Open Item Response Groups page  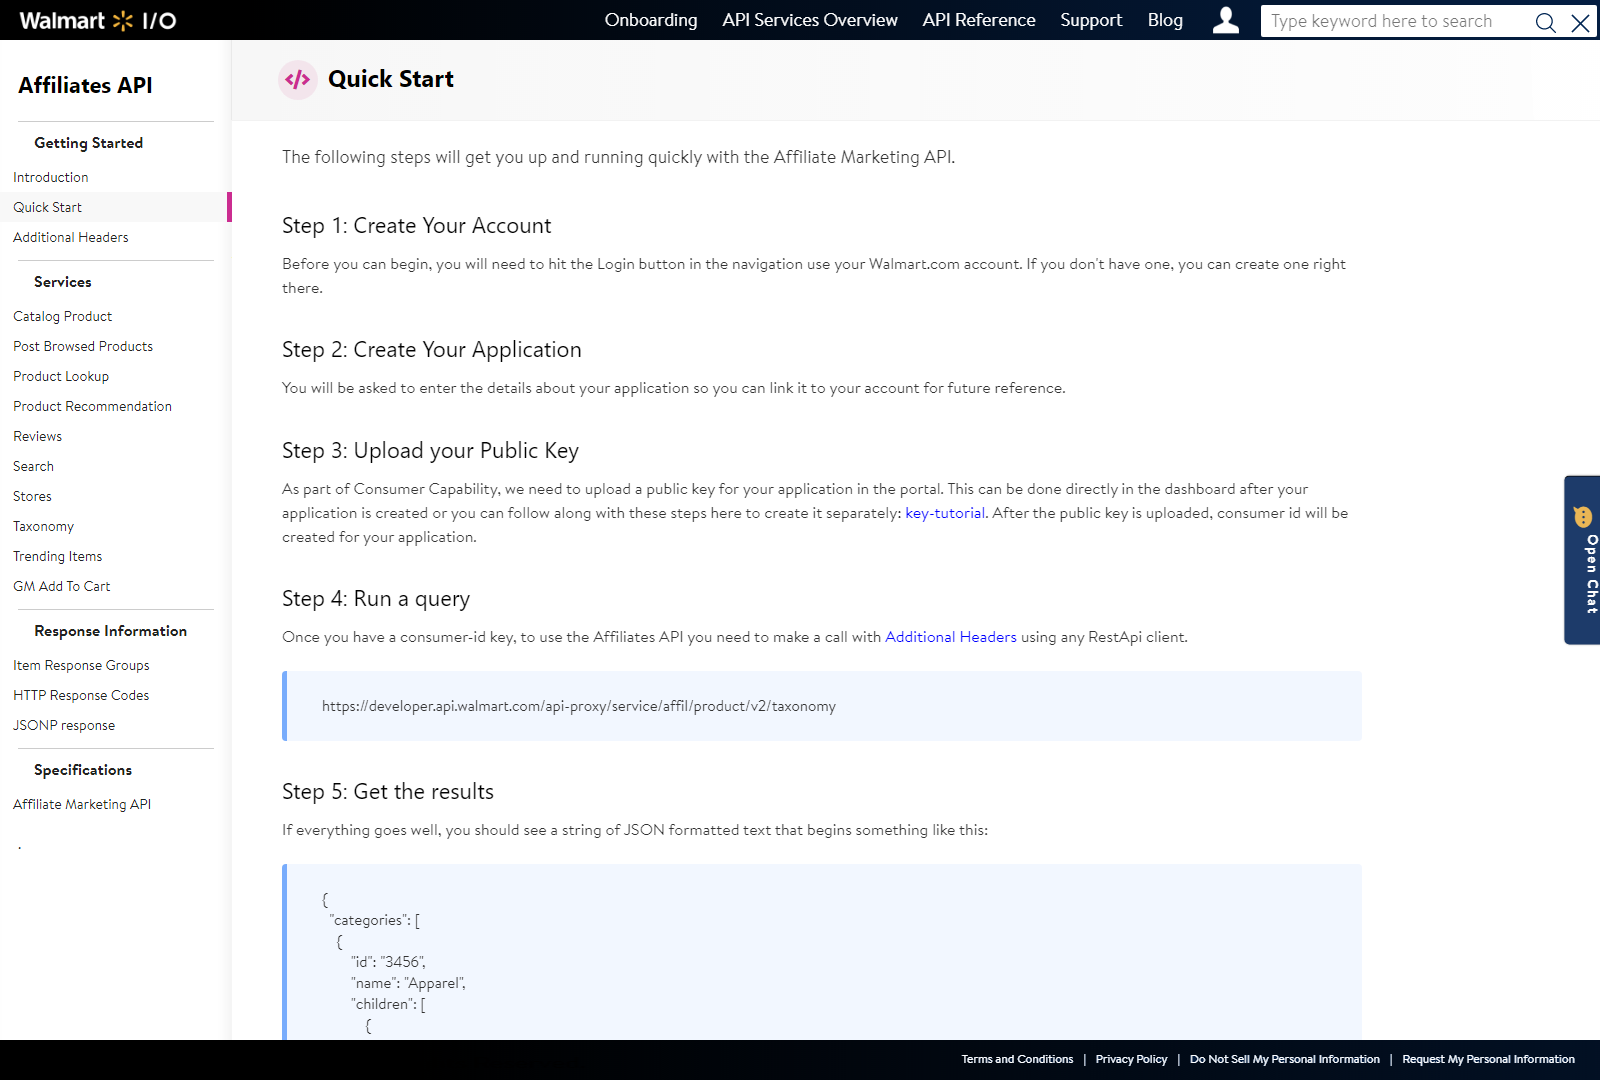82,665
